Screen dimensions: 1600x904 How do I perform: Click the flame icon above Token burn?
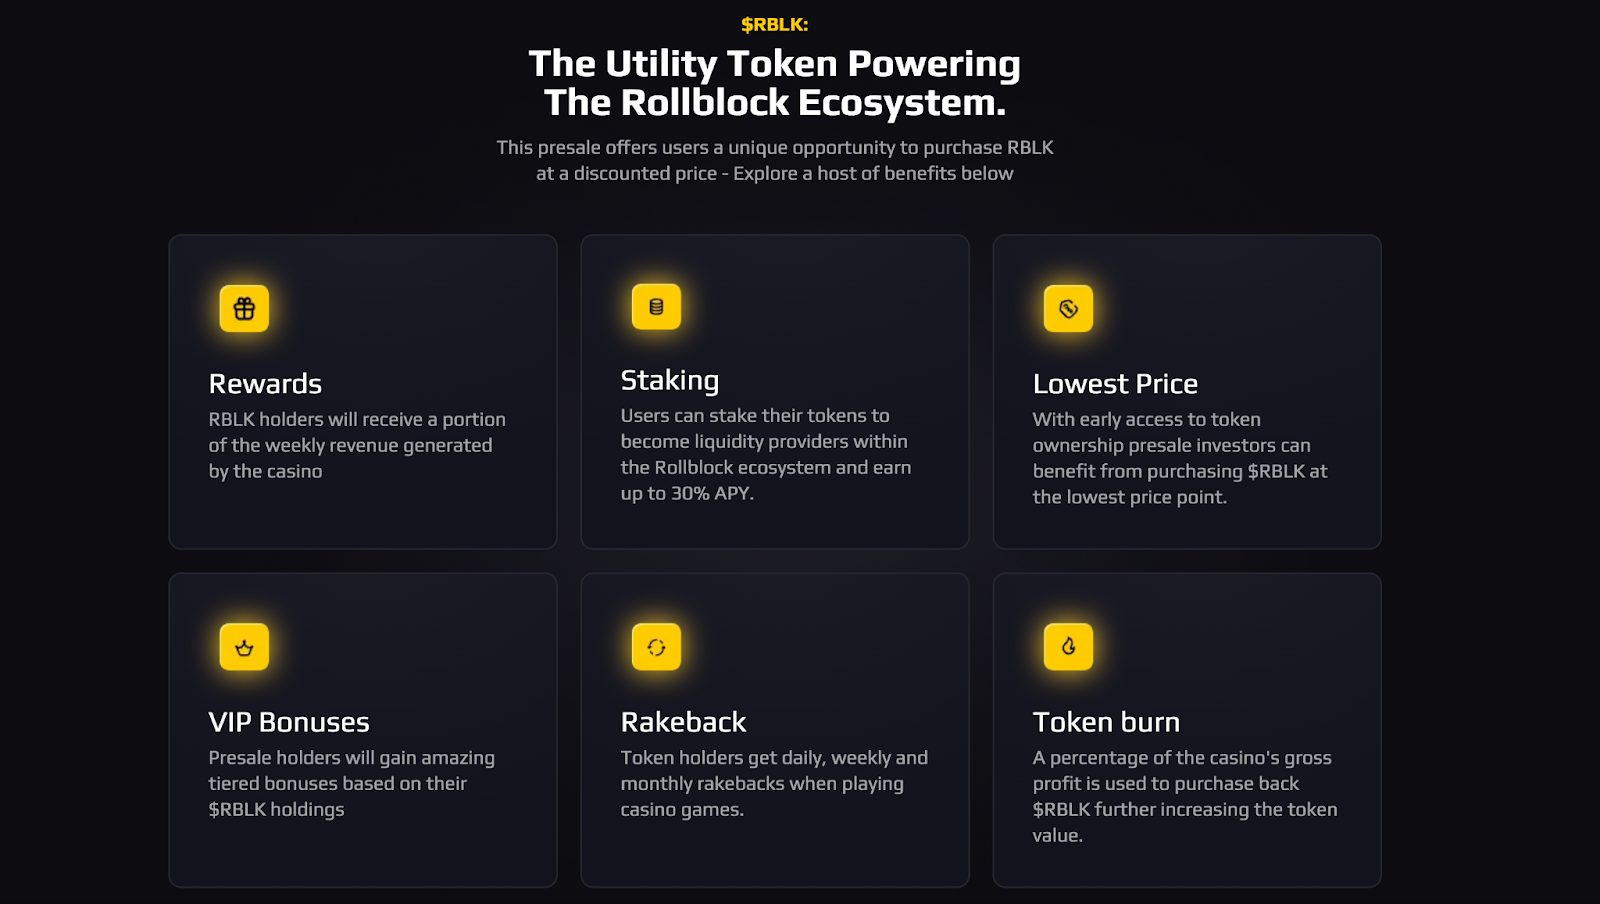[1068, 646]
